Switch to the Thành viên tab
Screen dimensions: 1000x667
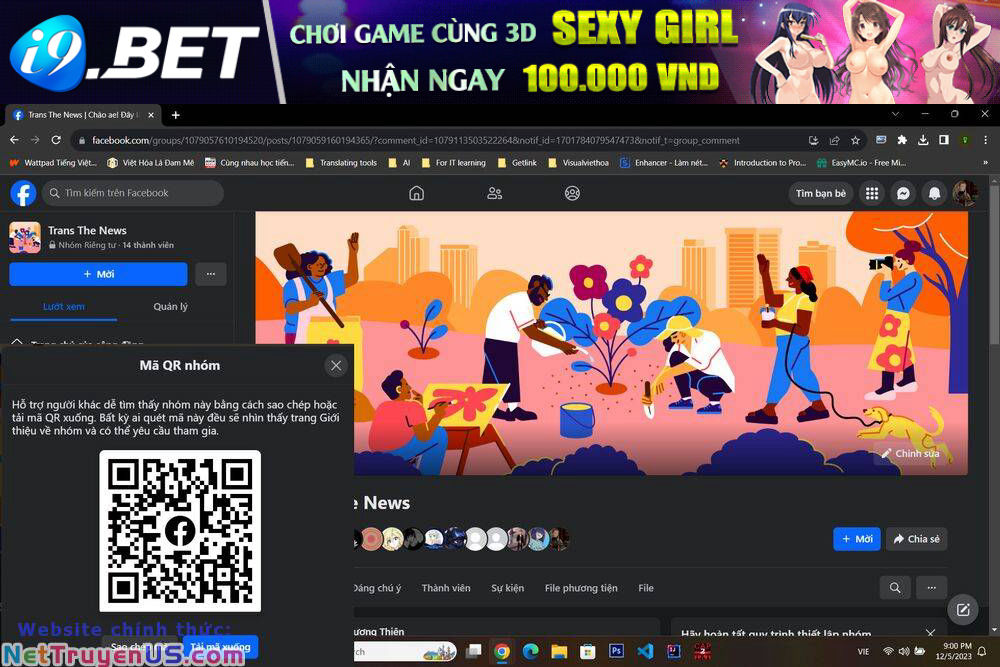point(445,588)
